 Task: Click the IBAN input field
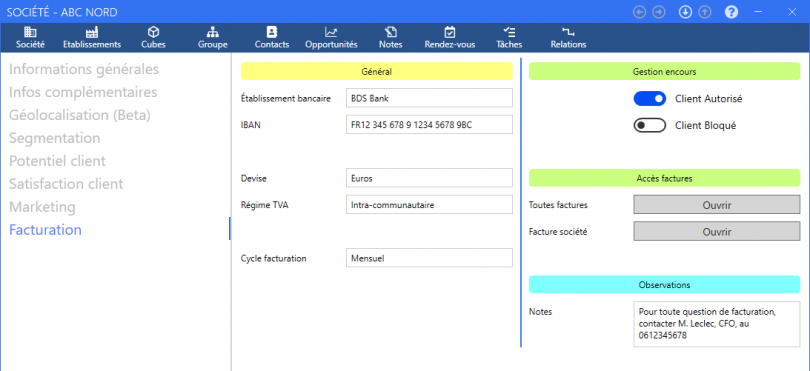(x=429, y=125)
